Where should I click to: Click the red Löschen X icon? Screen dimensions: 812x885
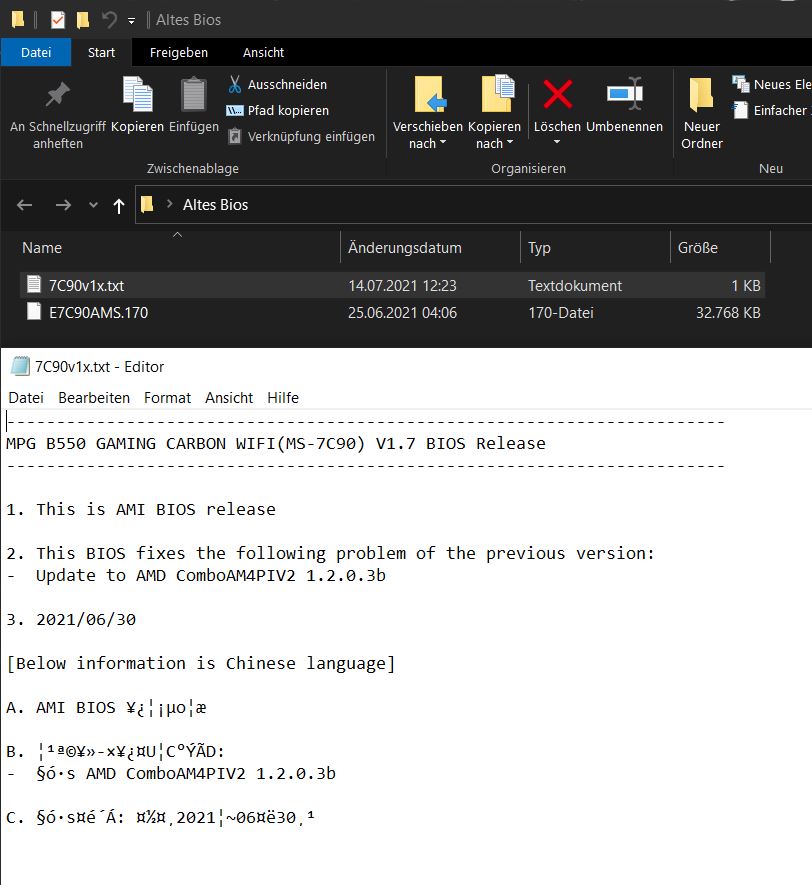click(x=558, y=94)
